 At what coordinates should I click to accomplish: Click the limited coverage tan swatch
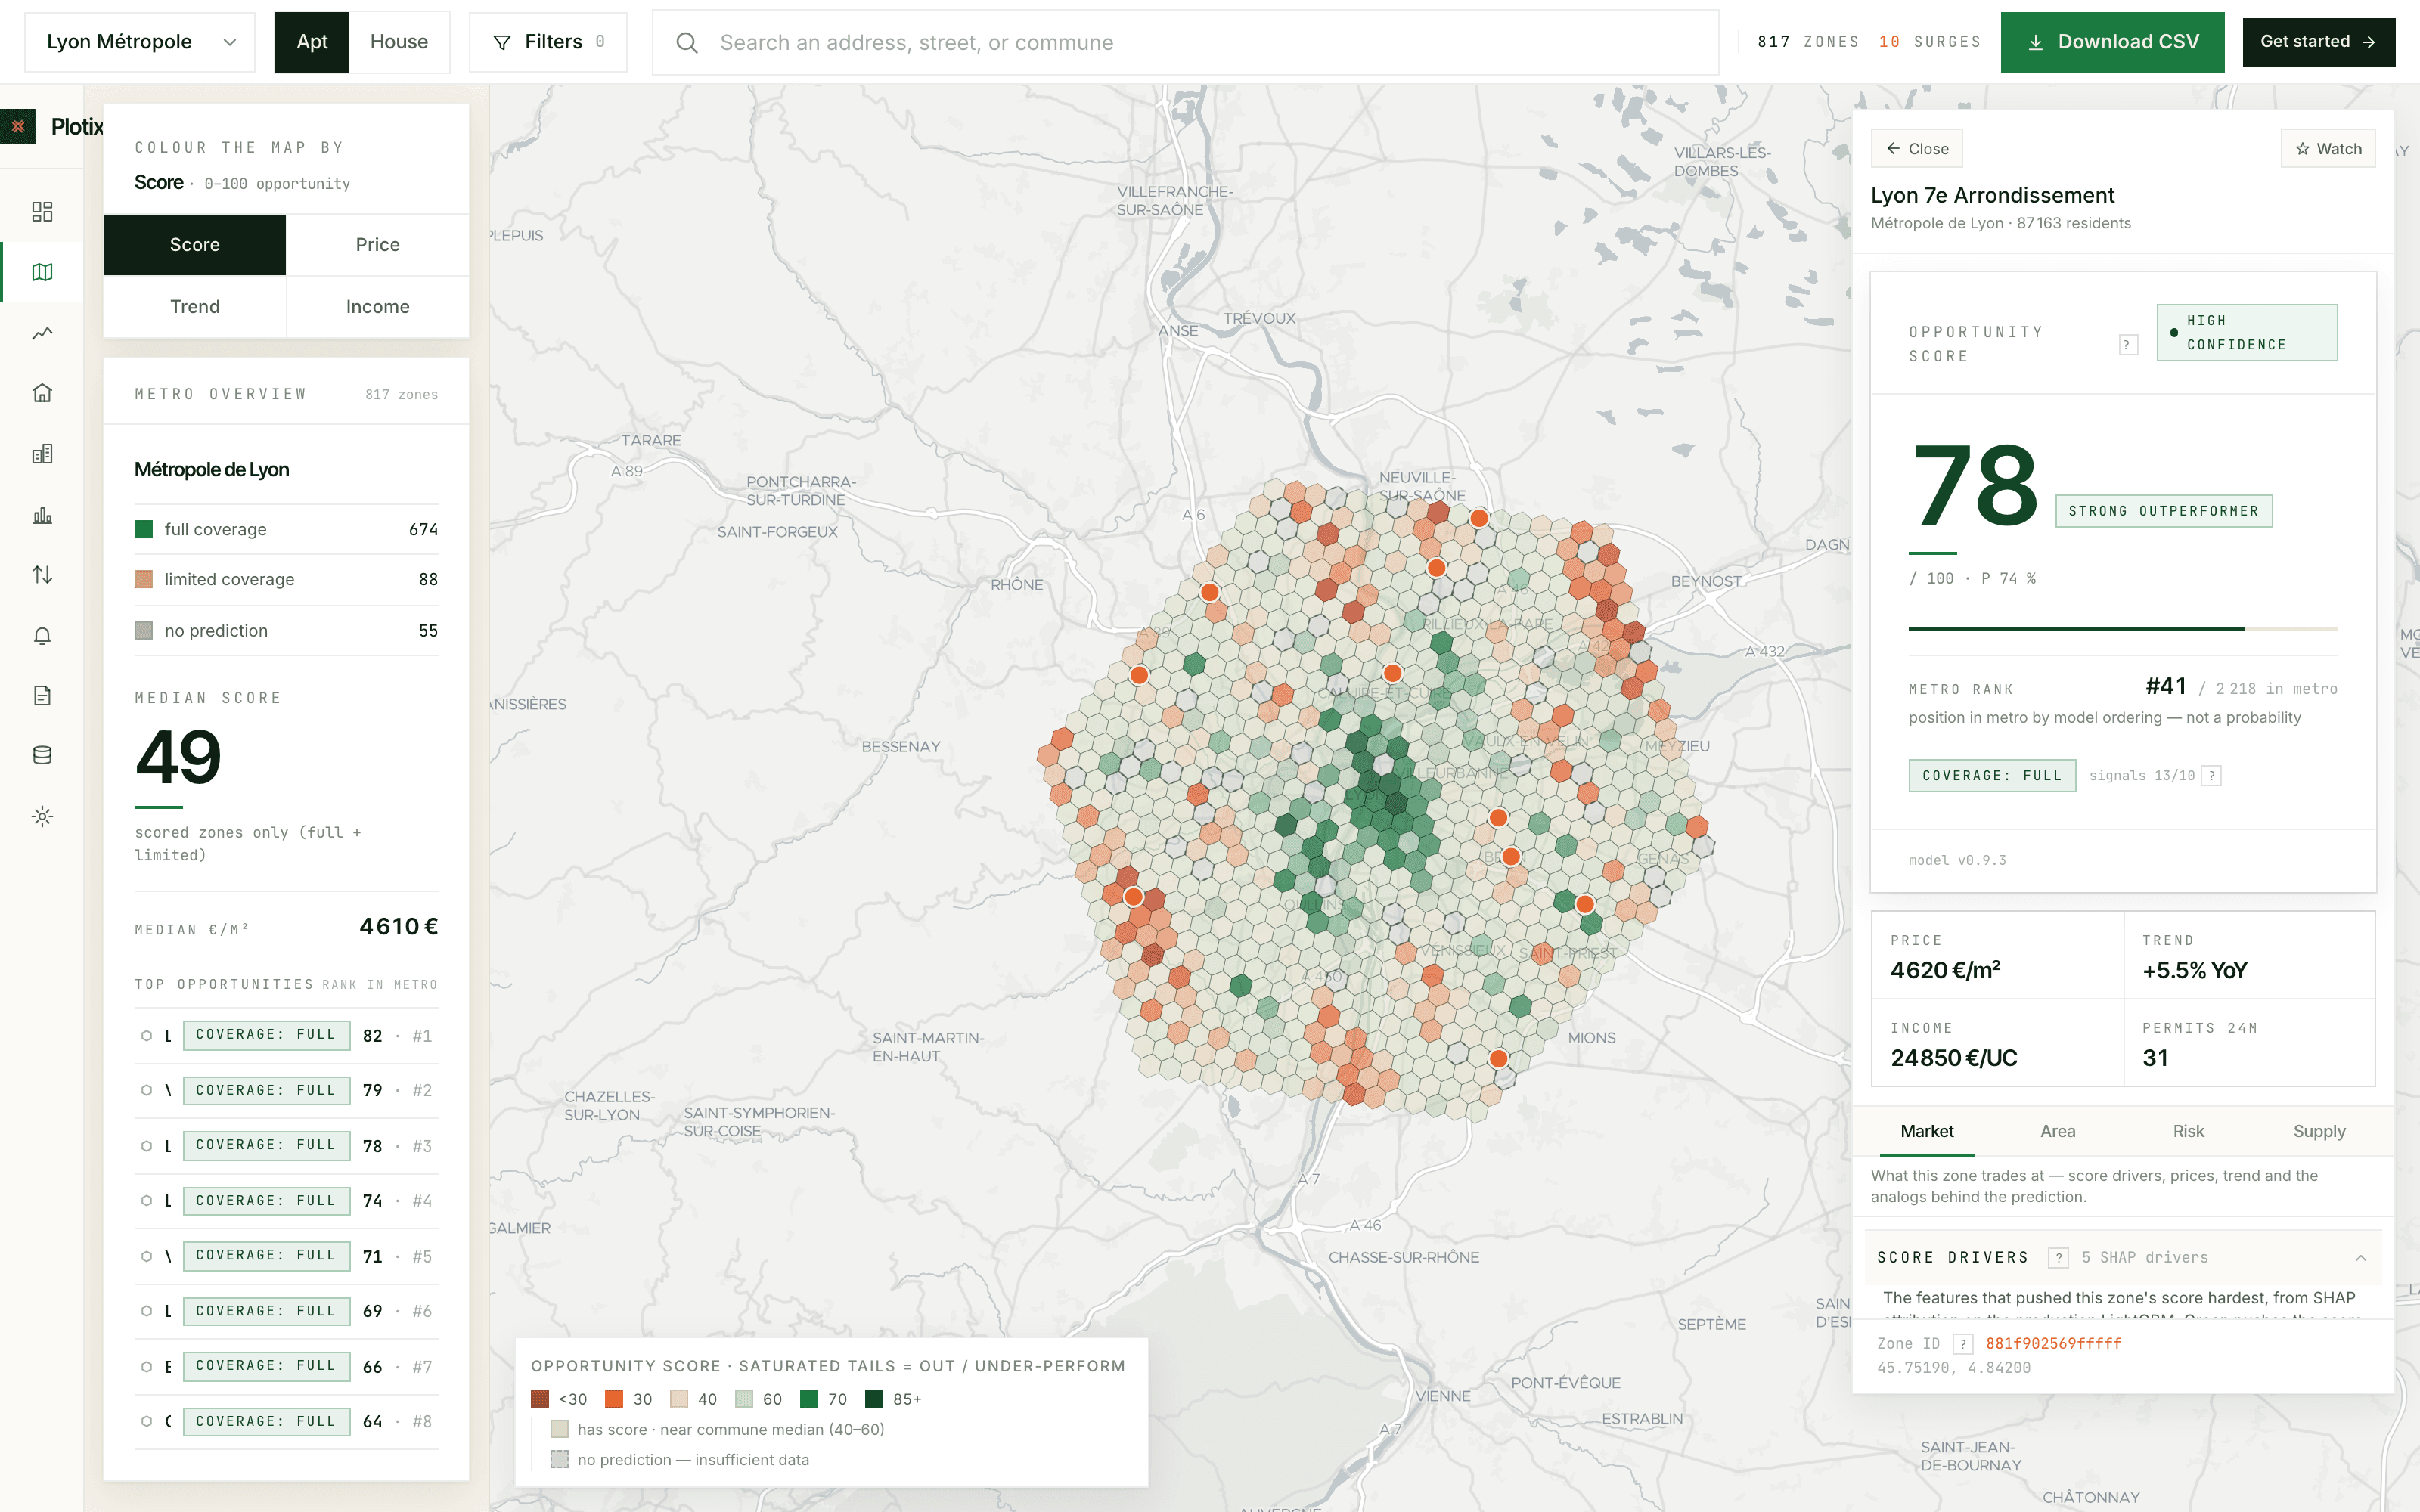(x=144, y=579)
